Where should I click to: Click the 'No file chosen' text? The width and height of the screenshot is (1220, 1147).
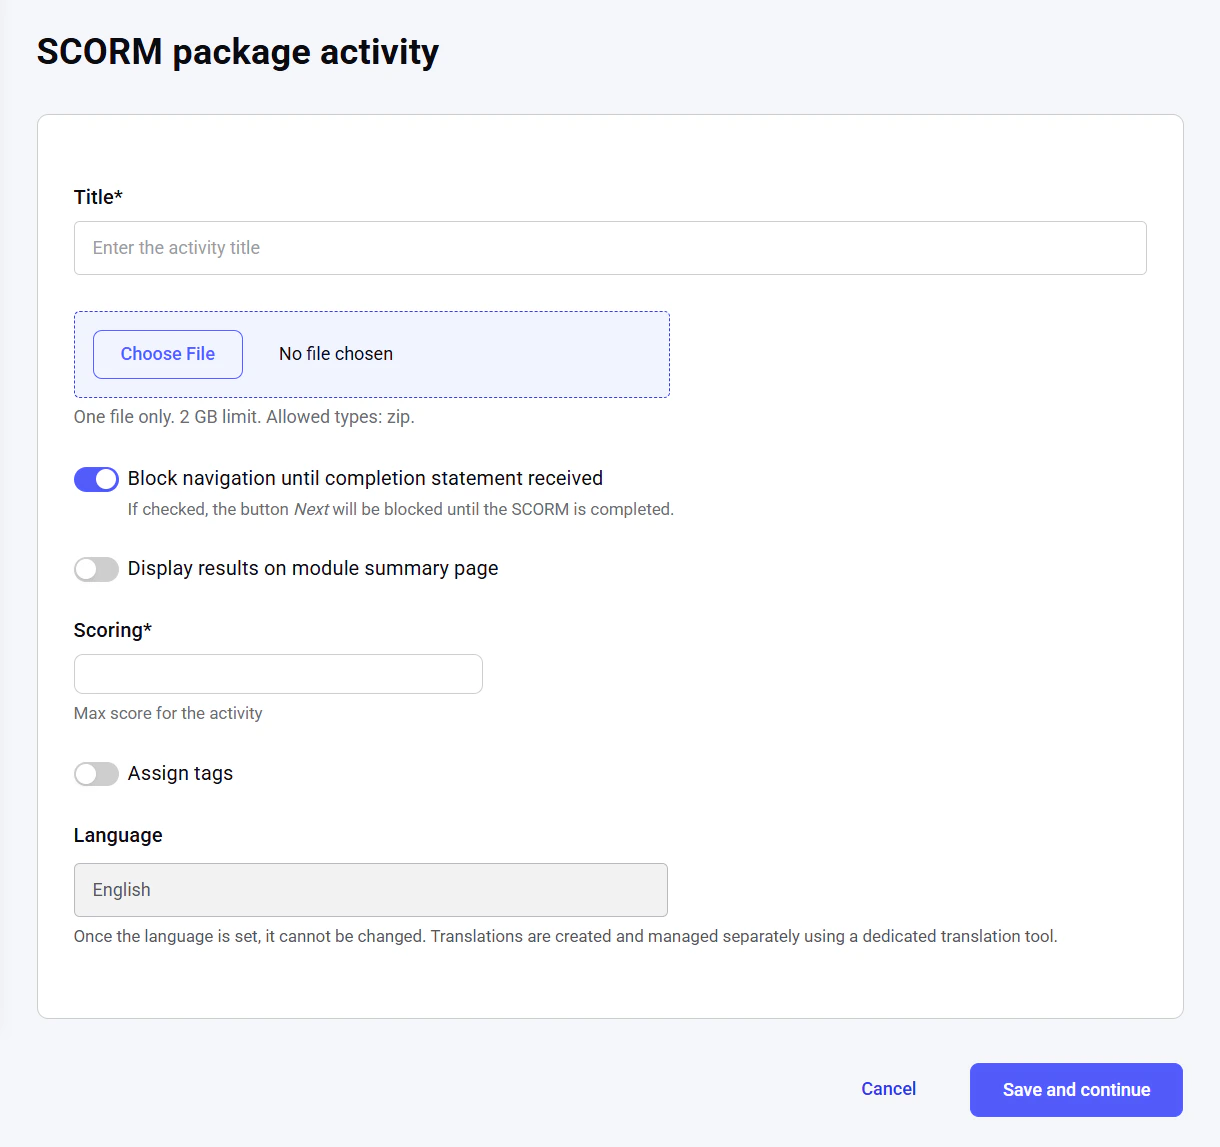click(x=336, y=354)
